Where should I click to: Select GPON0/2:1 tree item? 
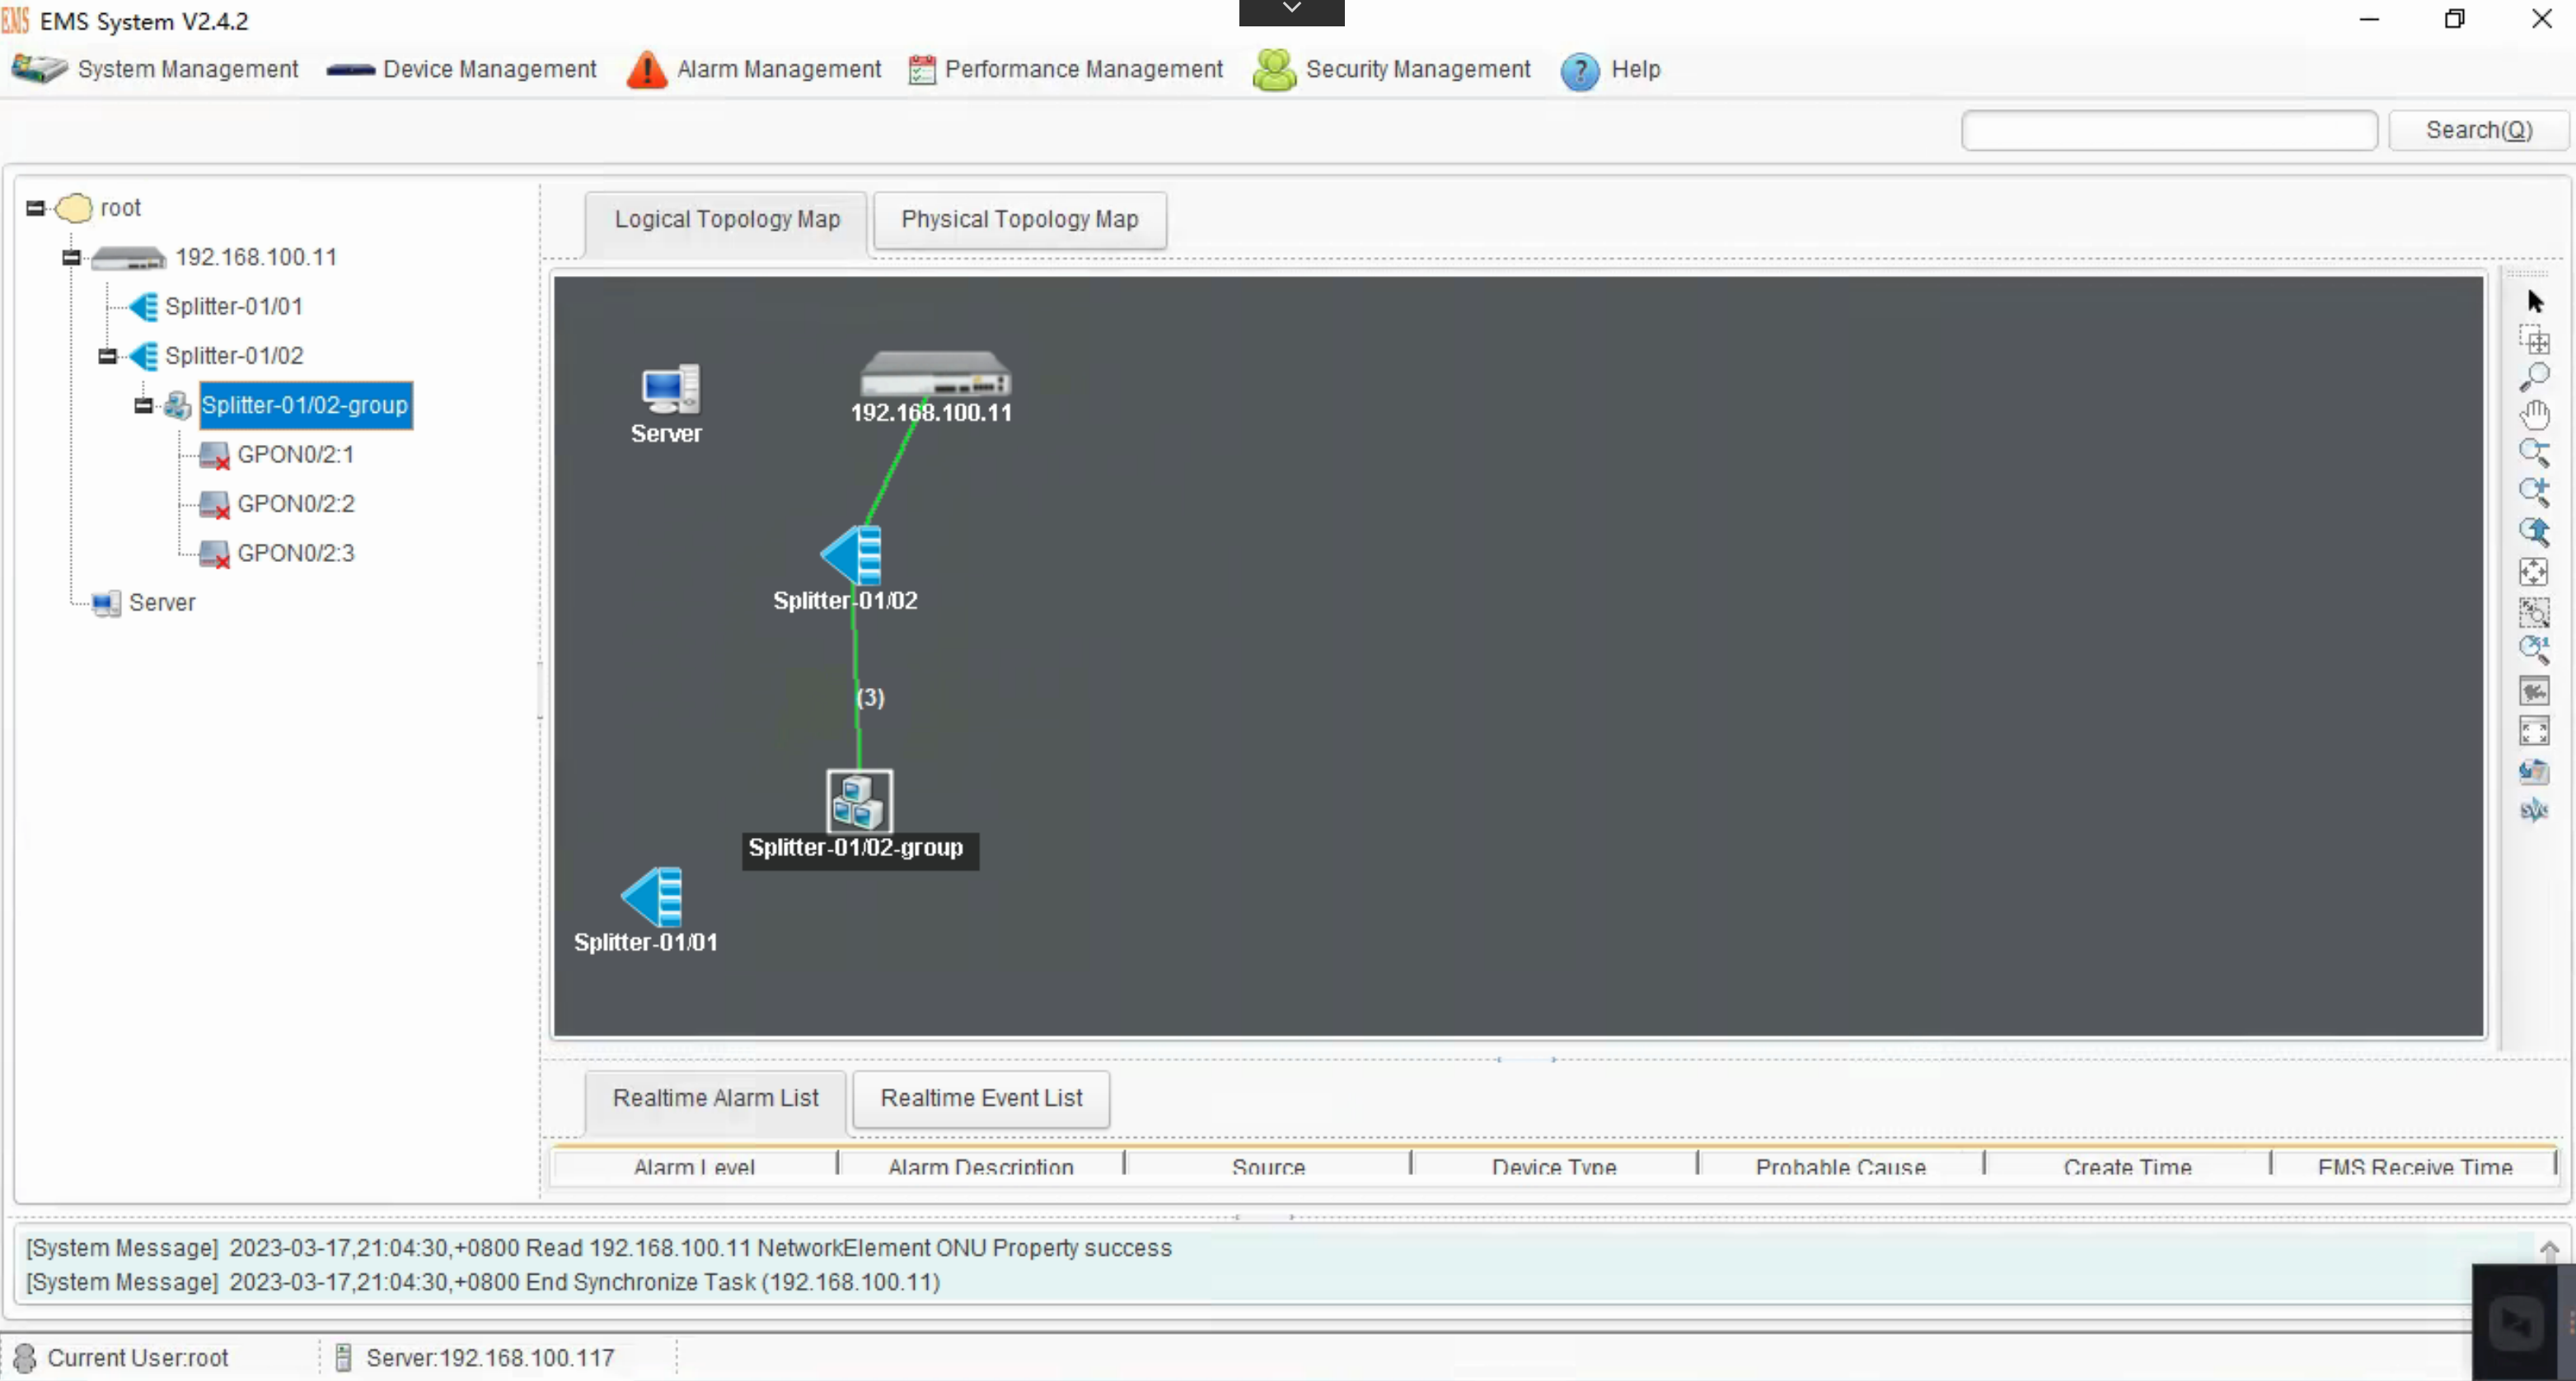[x=295, y=453]
